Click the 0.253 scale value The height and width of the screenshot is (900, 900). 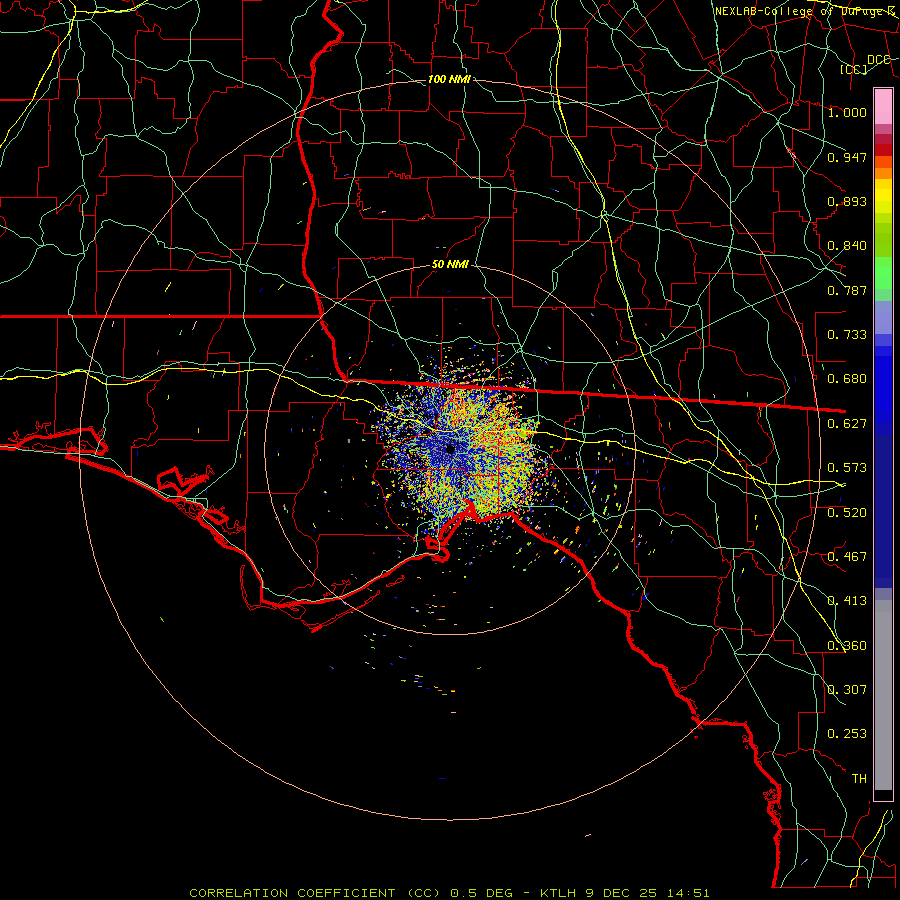[847, 734]
